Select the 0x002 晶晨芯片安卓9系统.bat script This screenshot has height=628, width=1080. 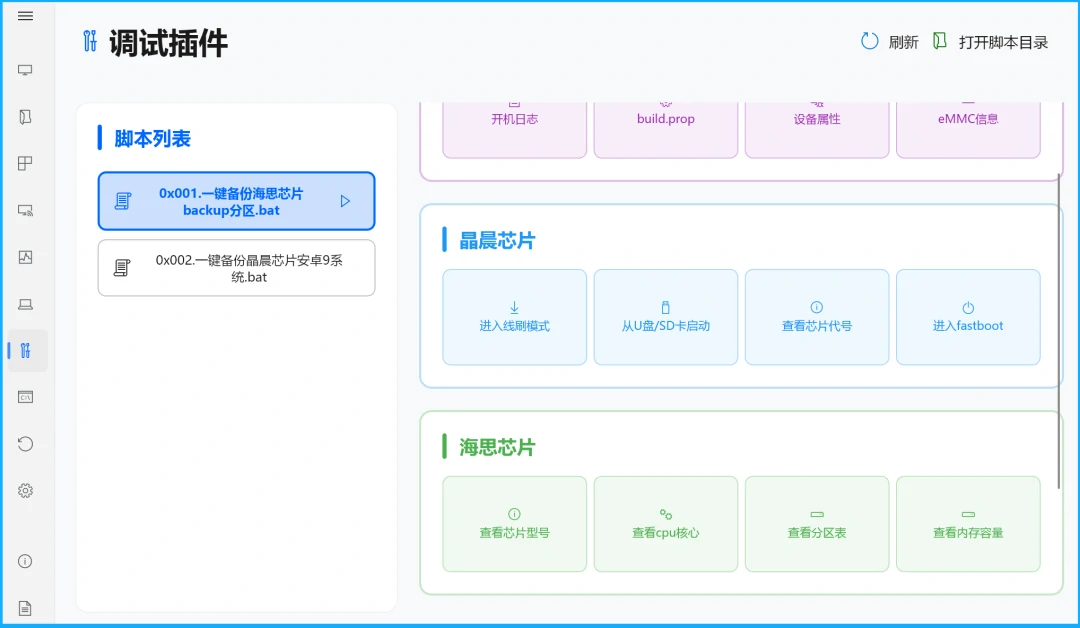tap(236, 268)
